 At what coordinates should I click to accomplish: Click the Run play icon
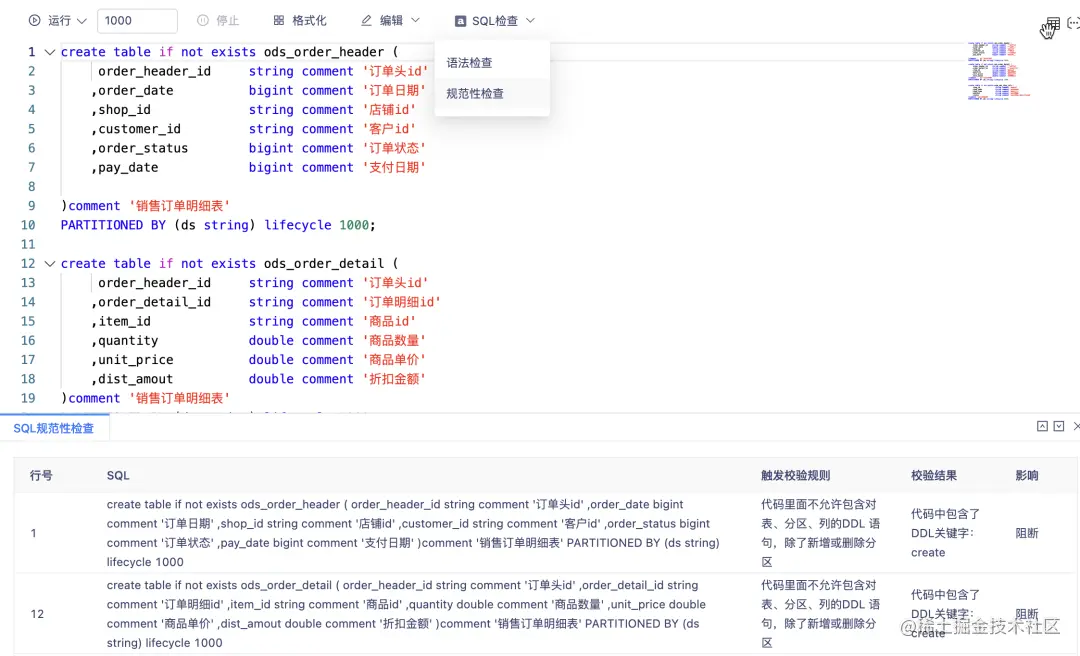[x=34, y=21]
